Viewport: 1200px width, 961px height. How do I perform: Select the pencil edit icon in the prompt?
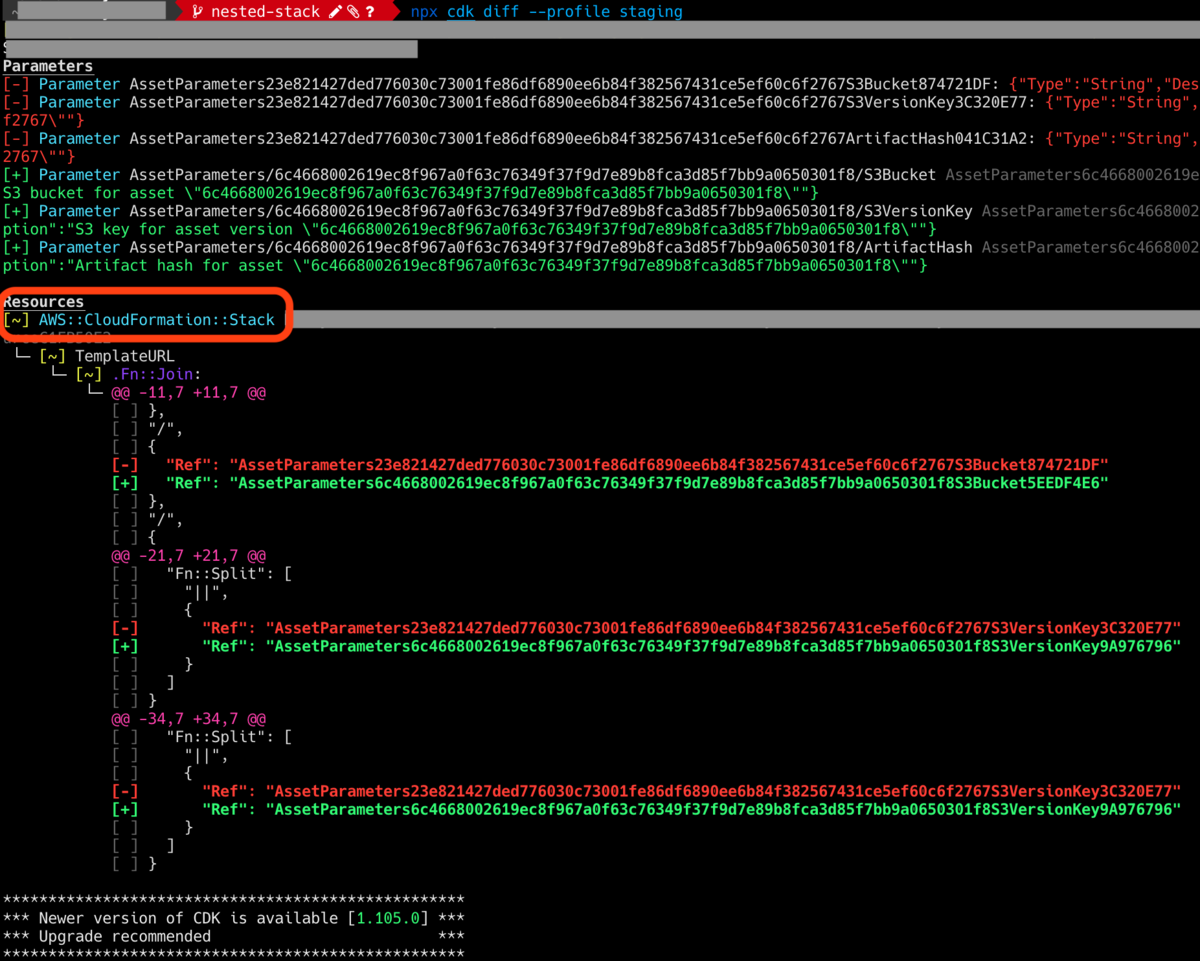click(x=334, y=11)
